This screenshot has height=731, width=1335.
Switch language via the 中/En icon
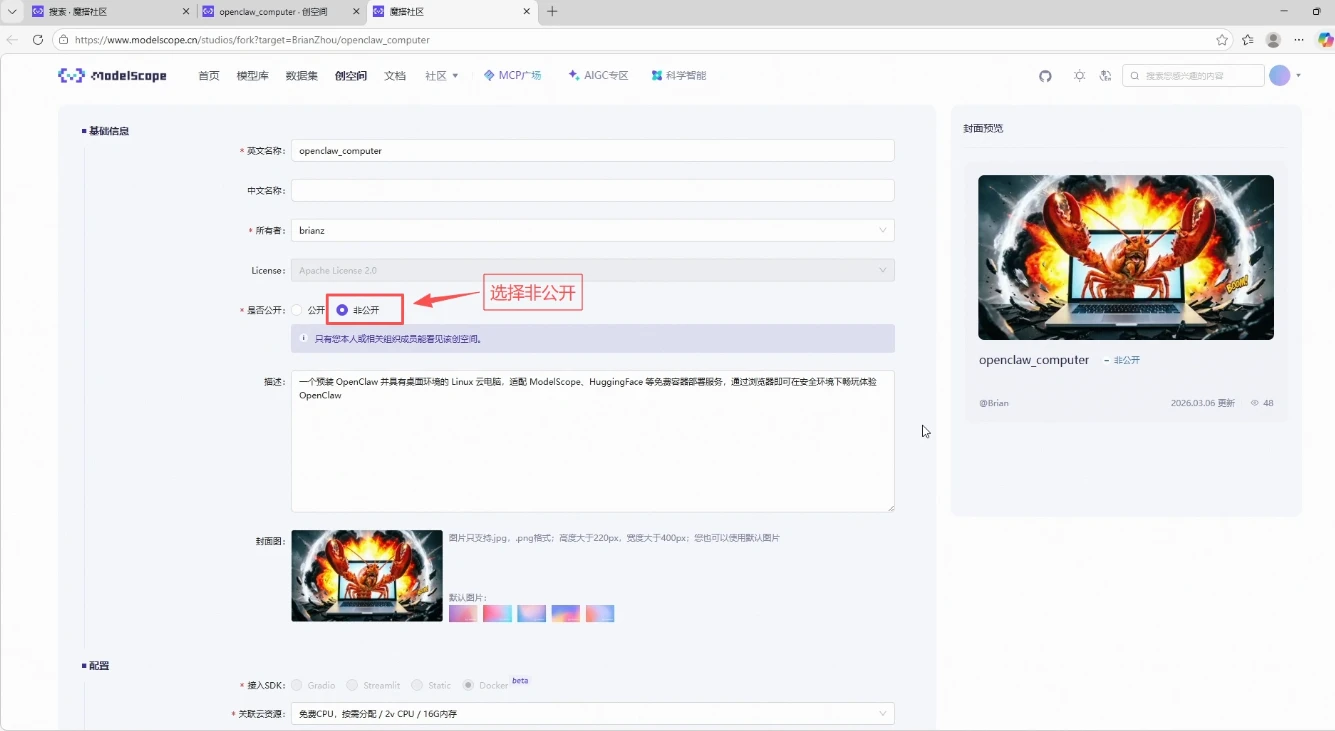pyautogui.click(x=1104, y=75)
